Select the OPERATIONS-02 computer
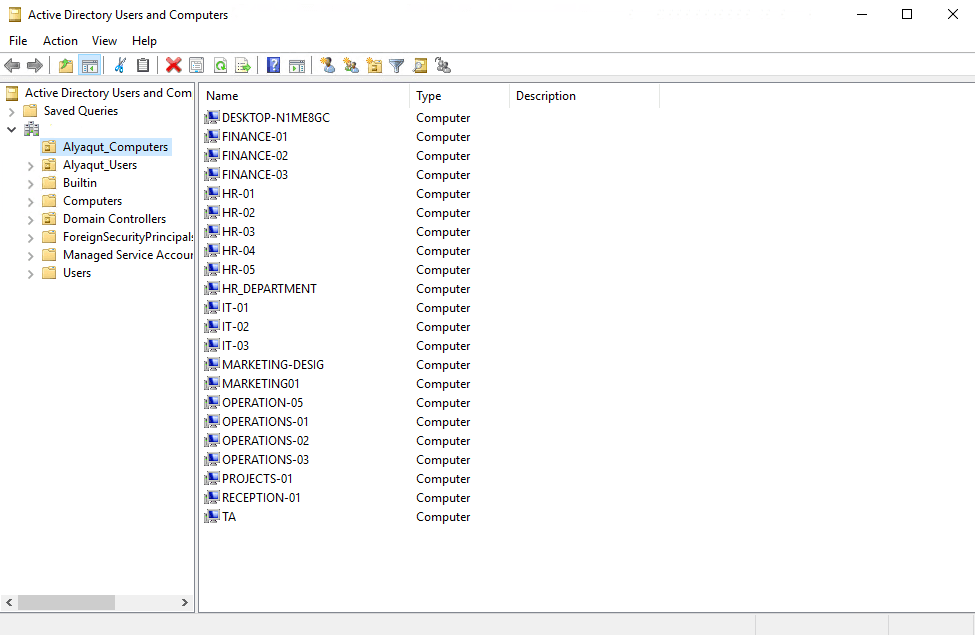Viewport: 975px width, 635px height. coord(266,440)
